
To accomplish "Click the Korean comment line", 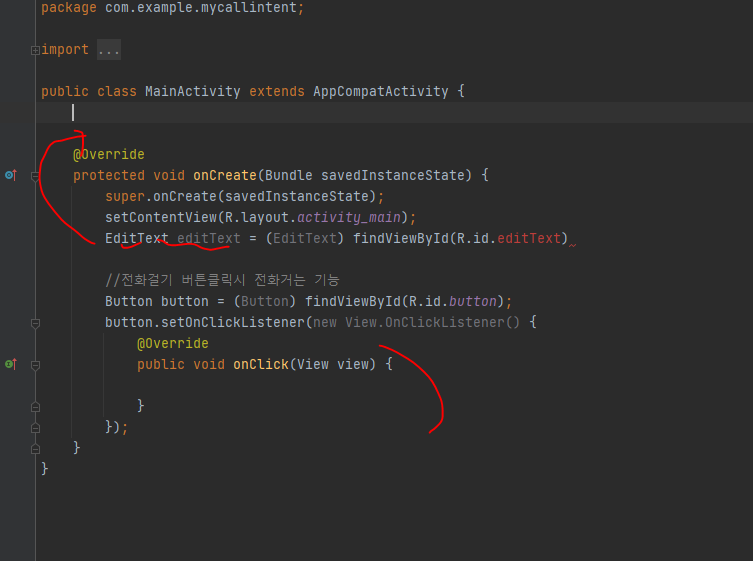I will 222,280.
